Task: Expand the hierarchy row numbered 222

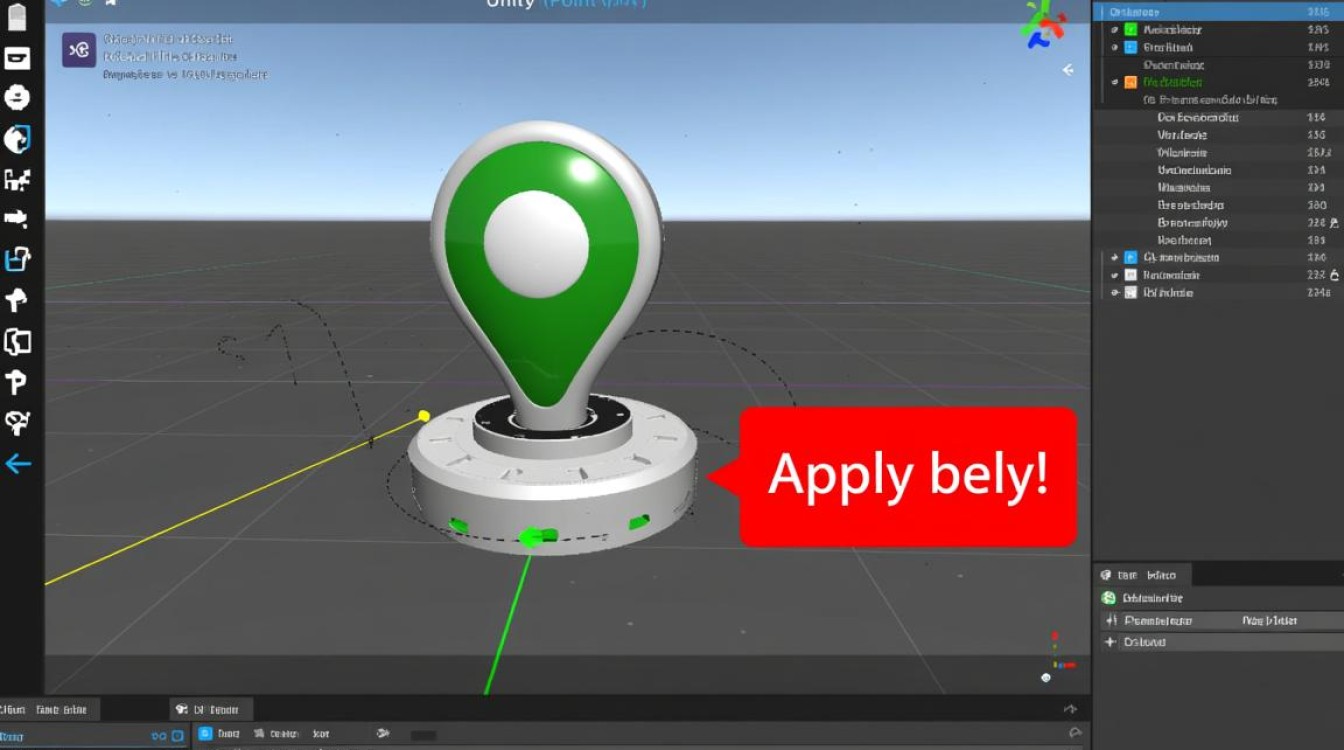Action: click(1114, 275)
